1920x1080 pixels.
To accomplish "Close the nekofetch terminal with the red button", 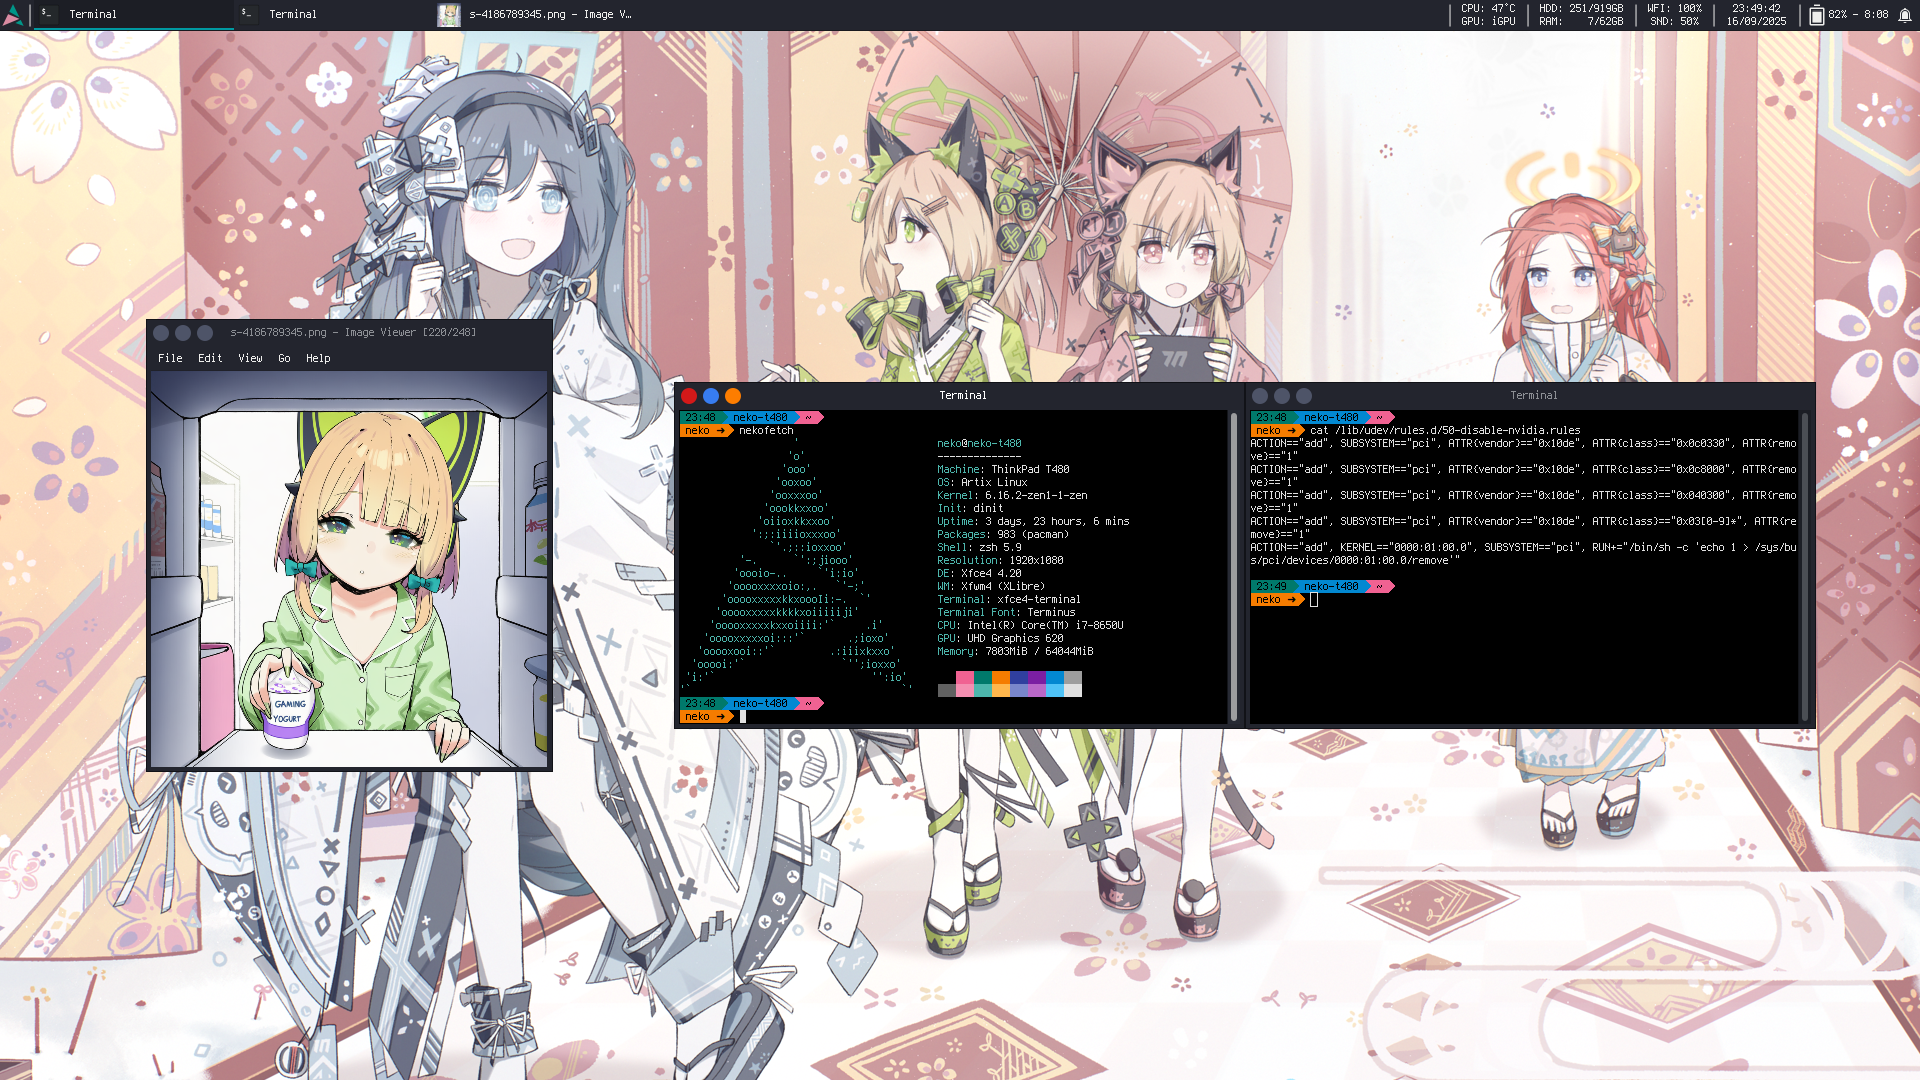I will coord(689,396).
